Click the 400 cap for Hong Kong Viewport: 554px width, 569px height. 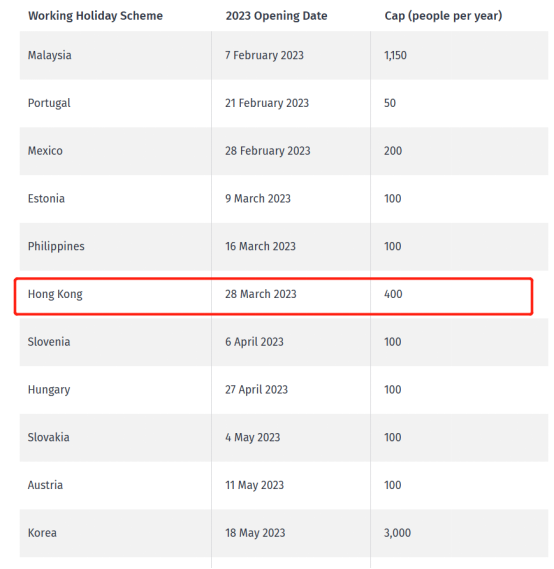pyautogui.click(x=393, y=294)
